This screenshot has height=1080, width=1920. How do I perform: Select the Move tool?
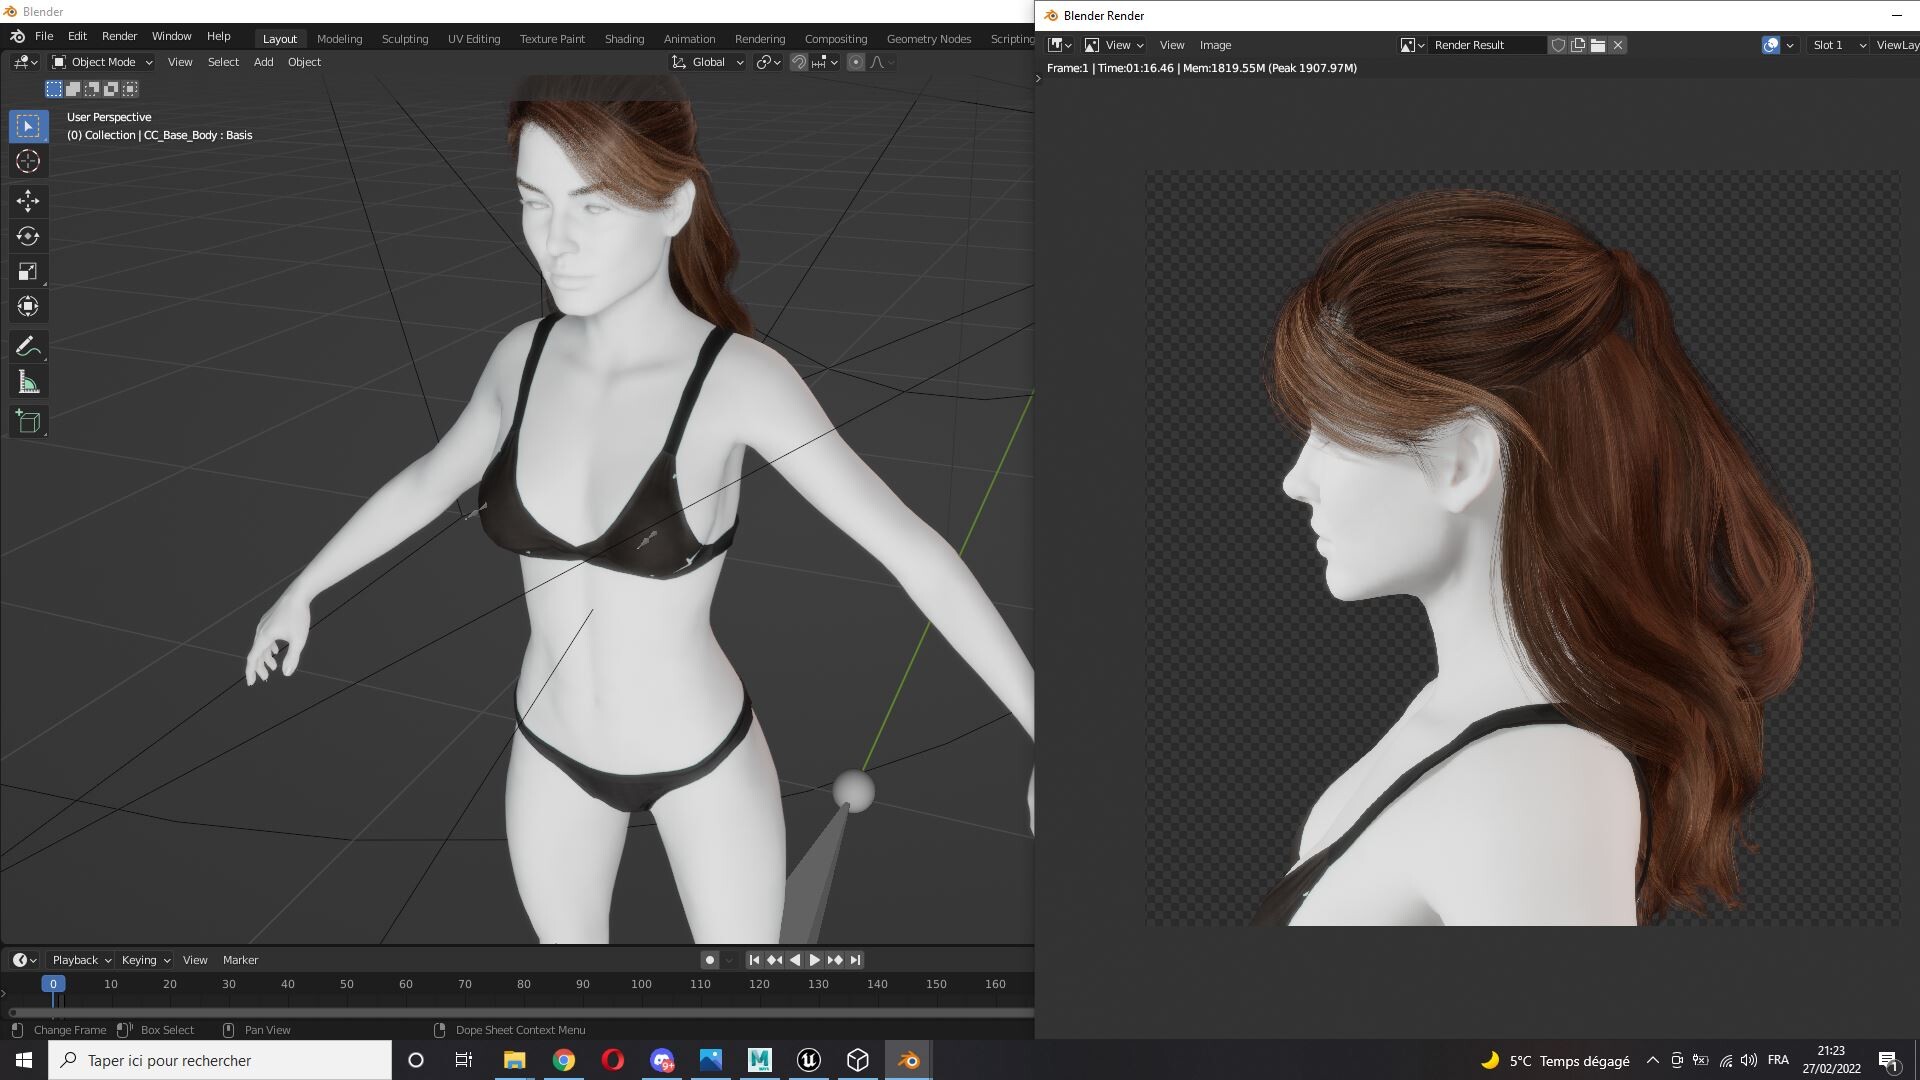point(28,201)
